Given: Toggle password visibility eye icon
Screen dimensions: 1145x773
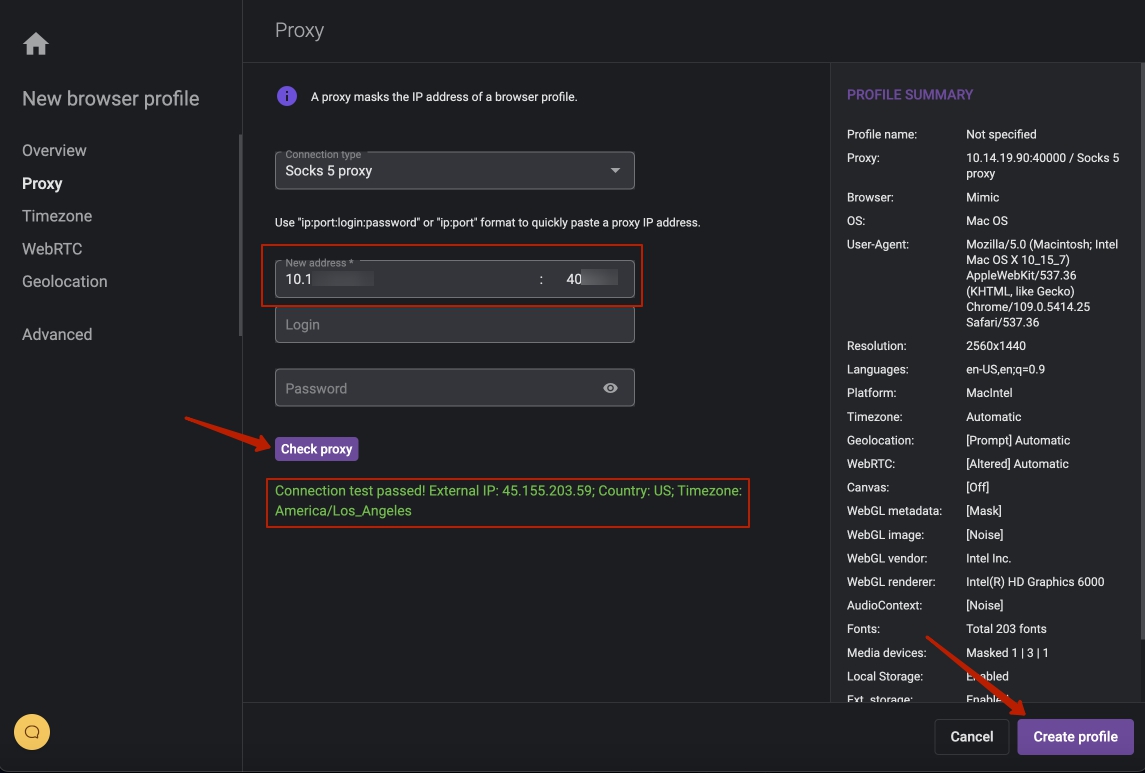Looking at the screenshot, I should click(x=610, y=388).
